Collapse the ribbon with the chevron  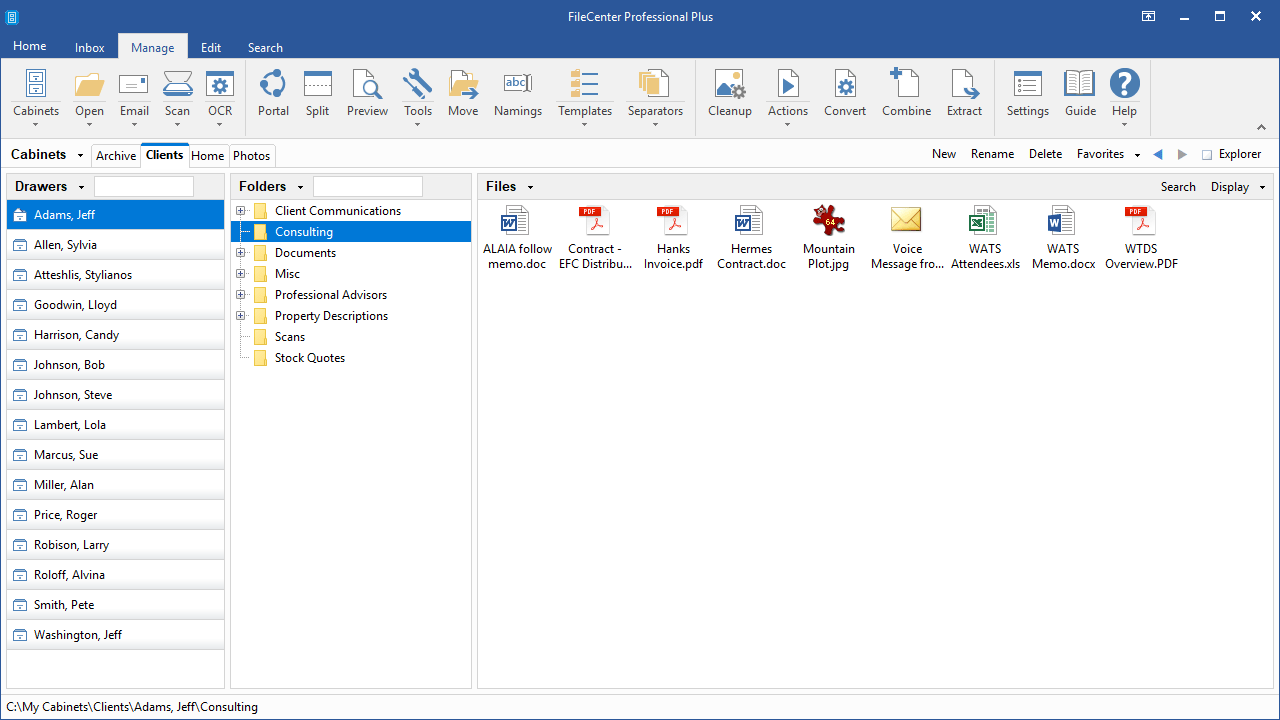1261,127
